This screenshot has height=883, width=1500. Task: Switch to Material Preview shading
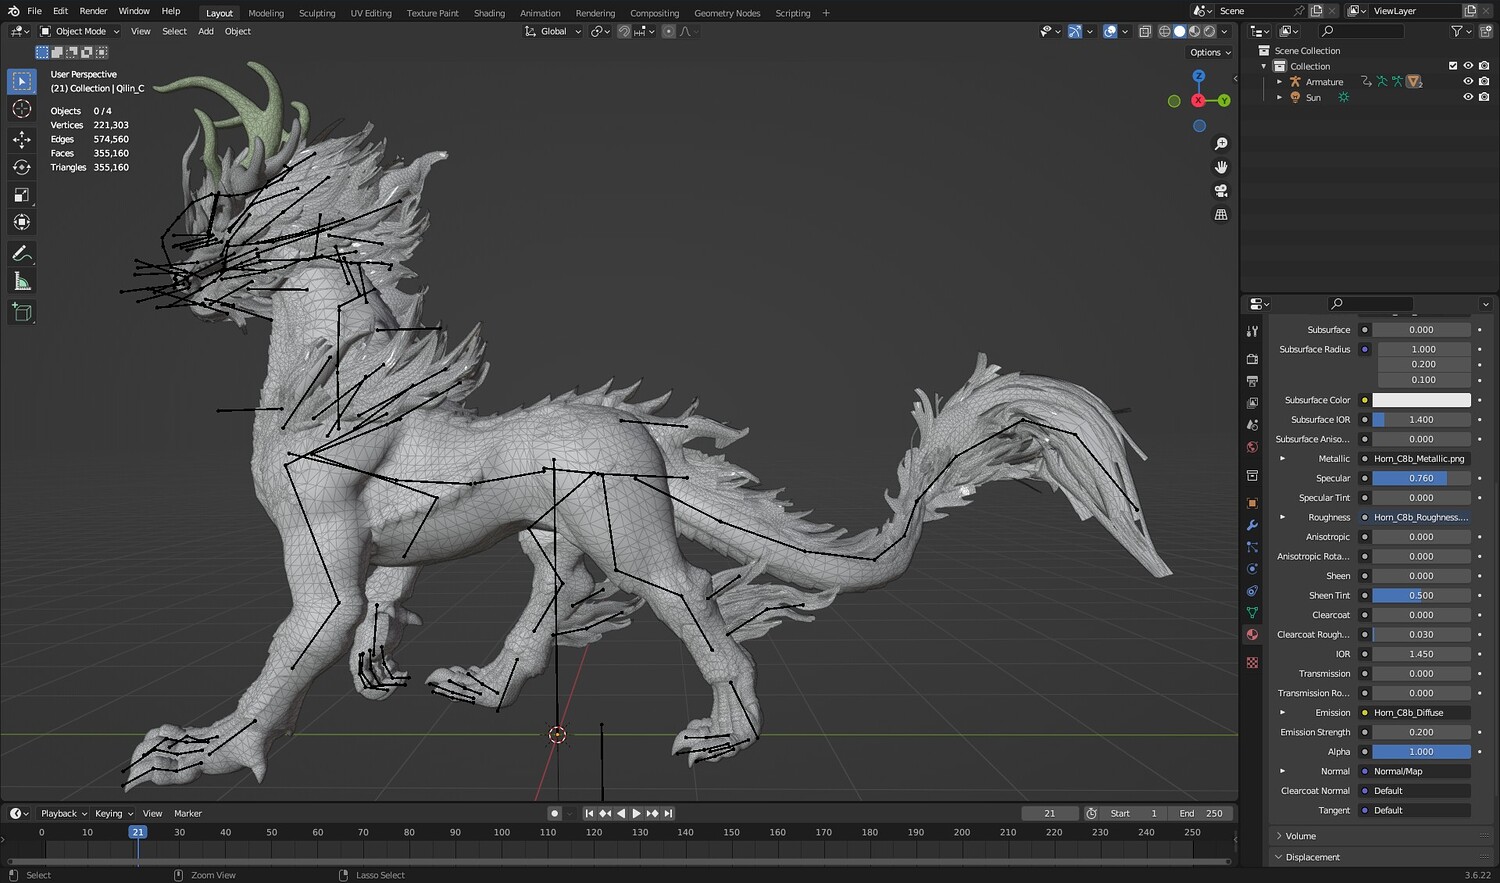[1195, 31]
